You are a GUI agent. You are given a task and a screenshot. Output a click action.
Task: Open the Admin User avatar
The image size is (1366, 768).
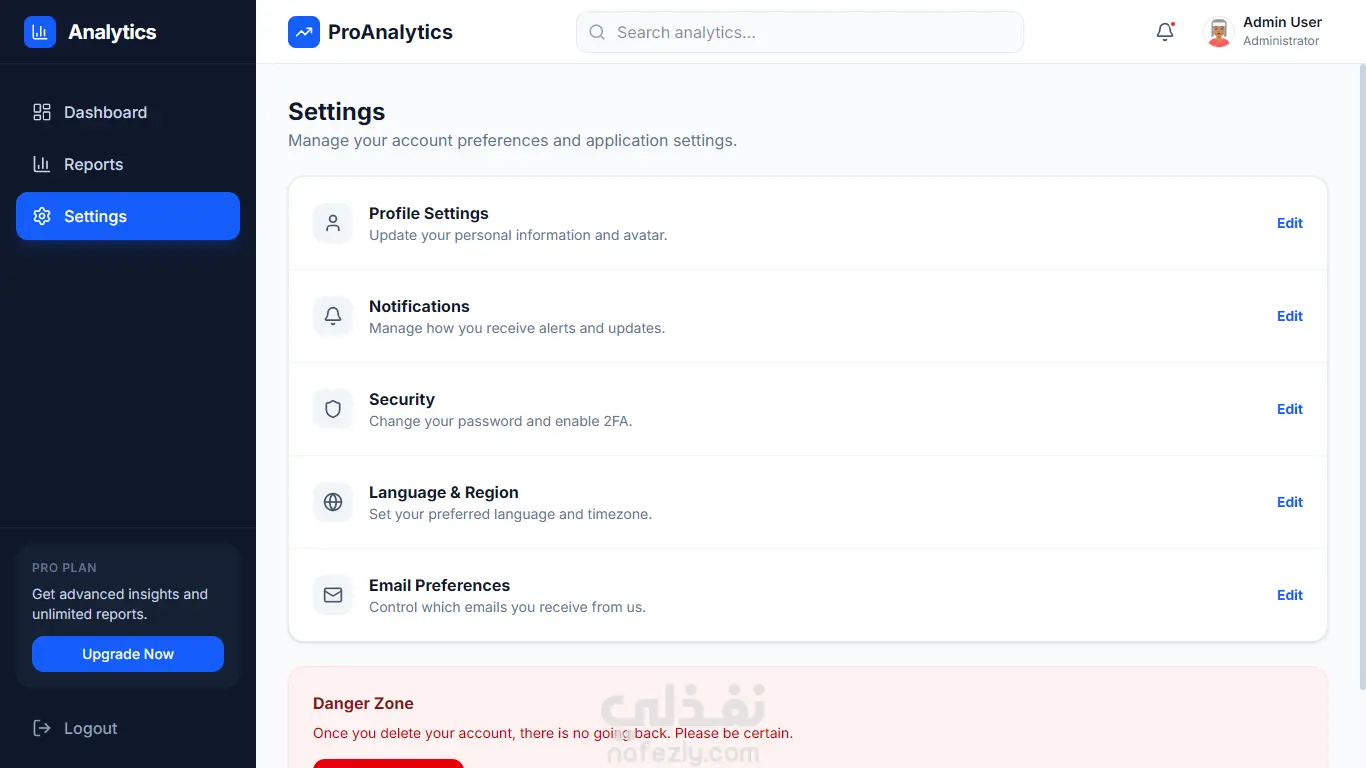[1218, 32]
